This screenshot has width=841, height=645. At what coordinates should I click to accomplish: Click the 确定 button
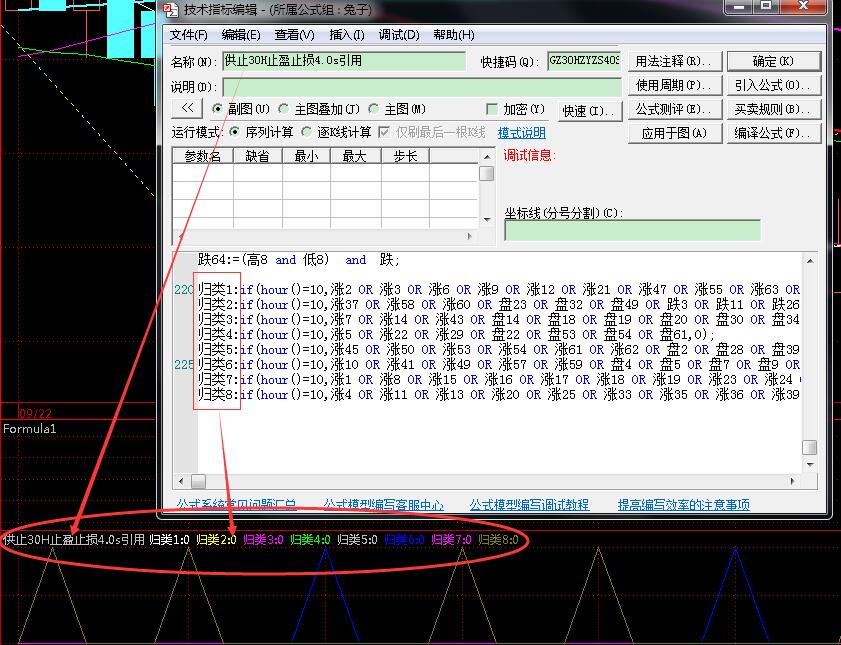tap(773, 62)
